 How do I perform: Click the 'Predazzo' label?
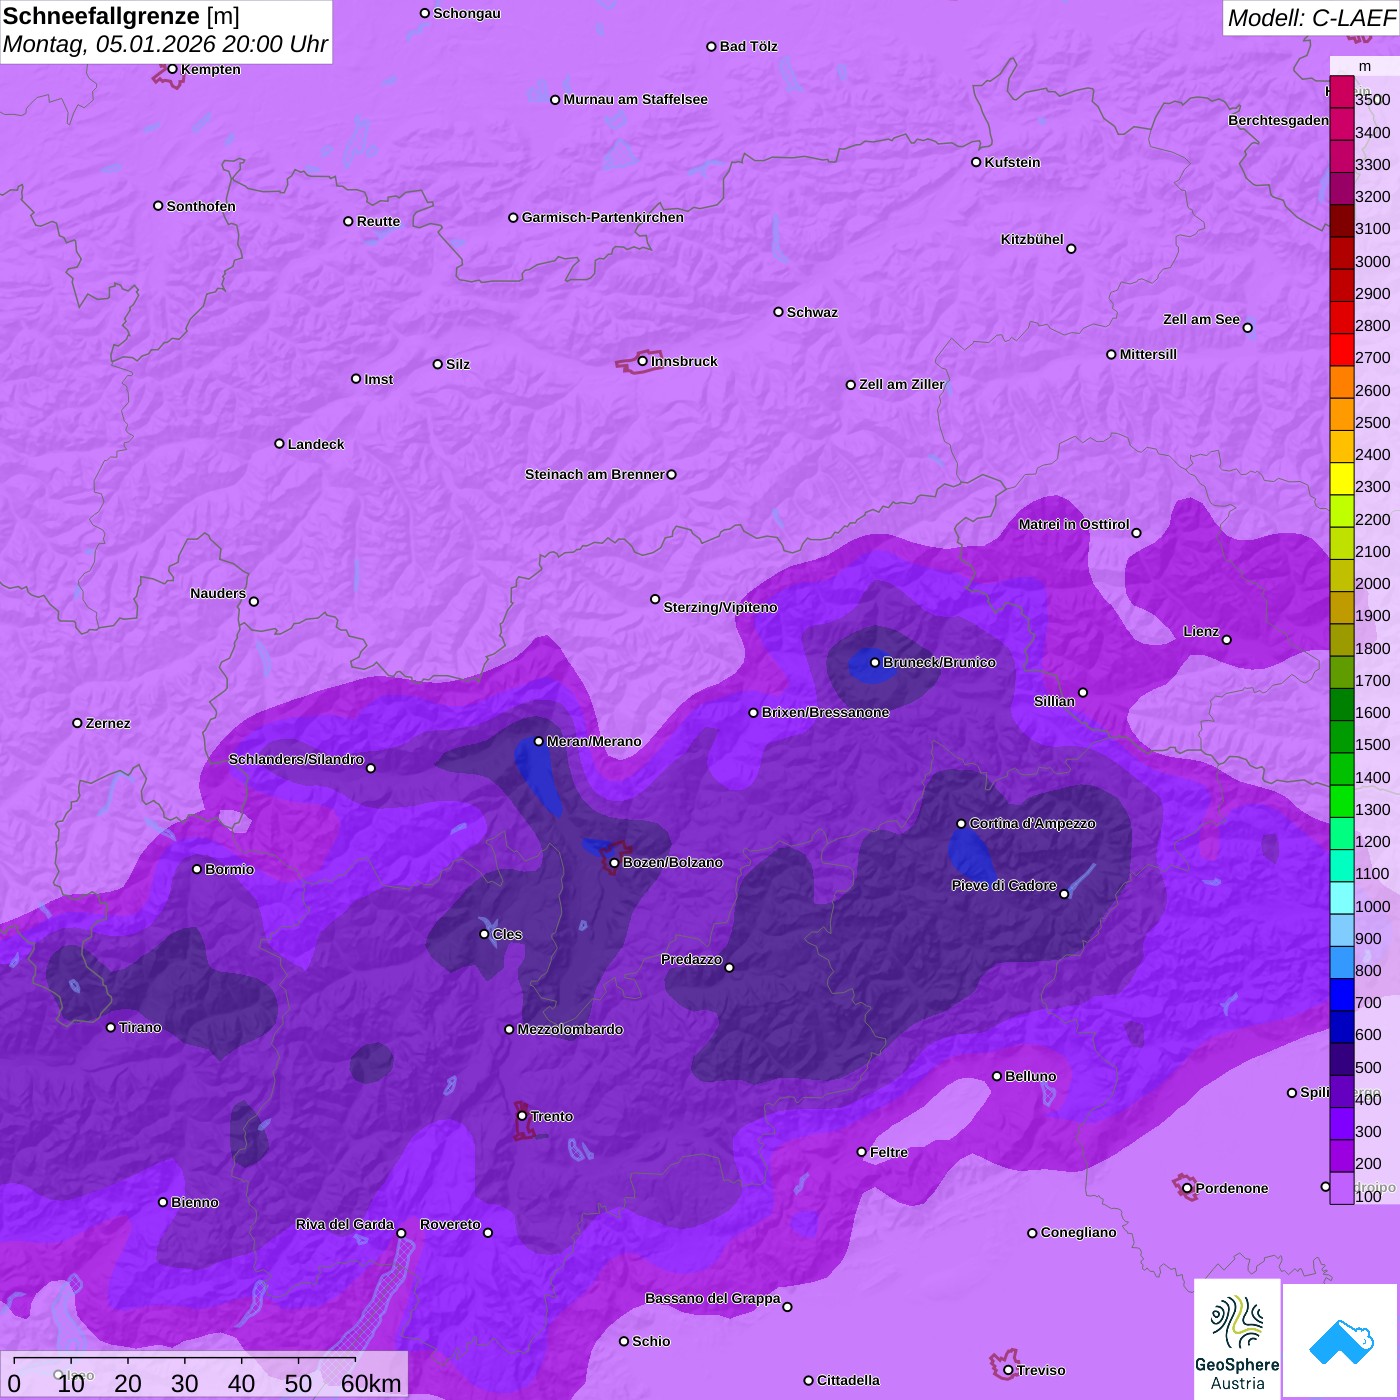691,959
